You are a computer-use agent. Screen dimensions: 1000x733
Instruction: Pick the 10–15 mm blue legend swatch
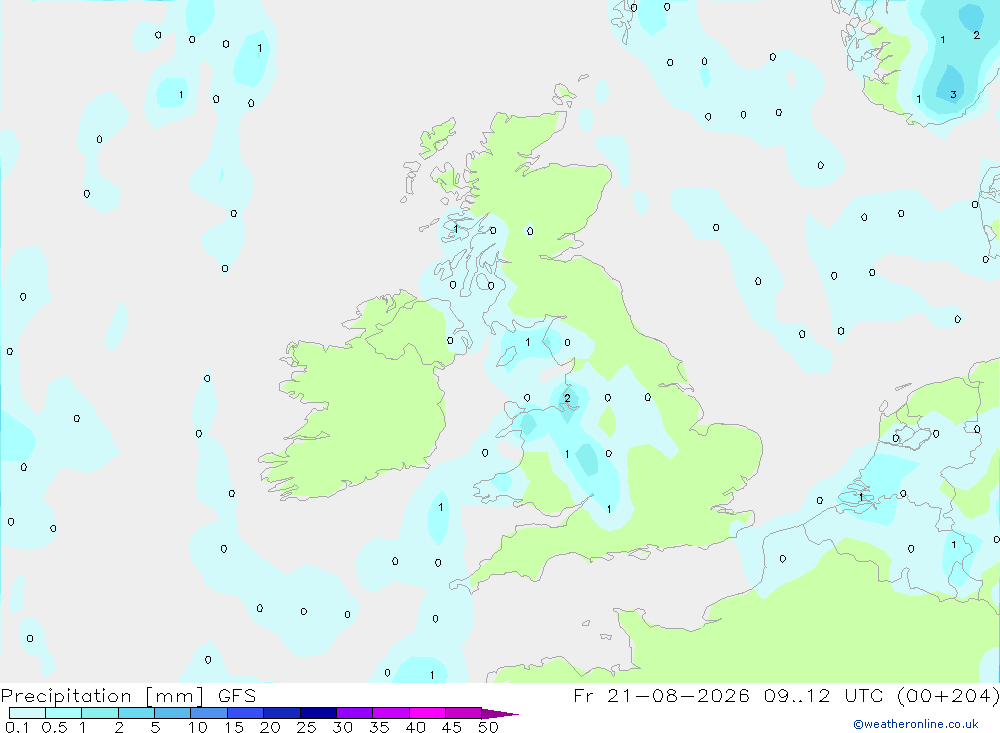[x=209, y=713]
